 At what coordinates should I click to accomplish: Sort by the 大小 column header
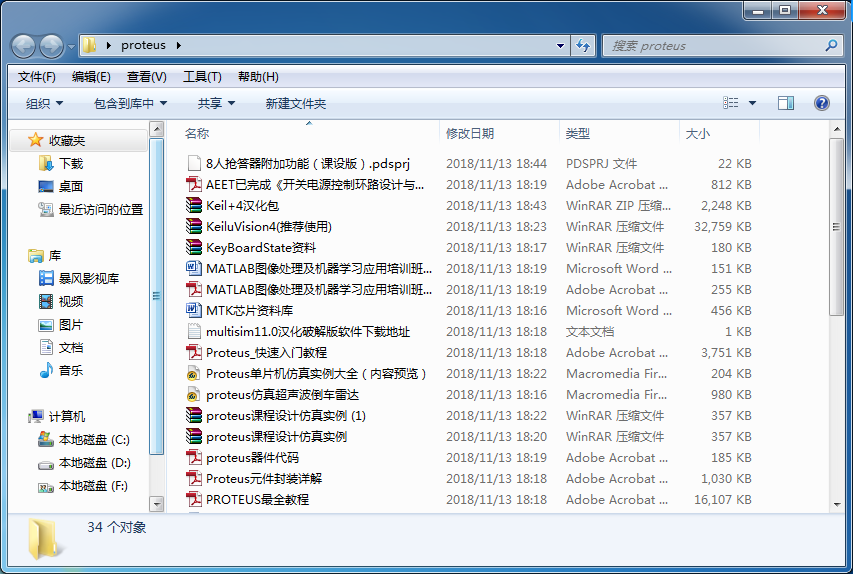719,133
